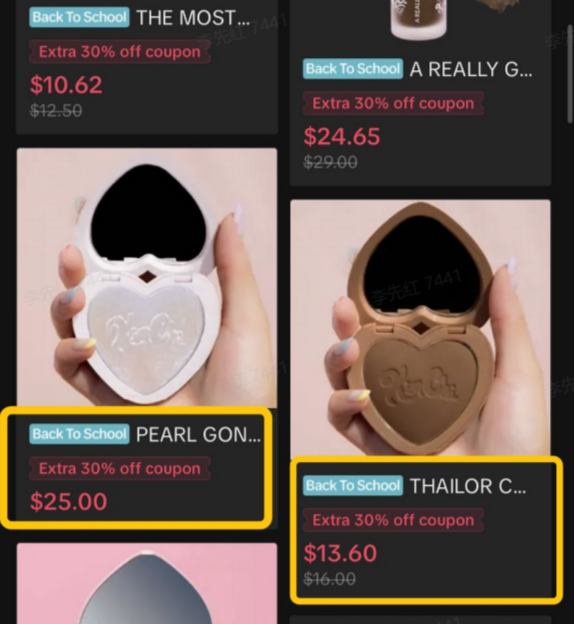
Task: Click the $24.65 sale price
Action: coord(342,136)
